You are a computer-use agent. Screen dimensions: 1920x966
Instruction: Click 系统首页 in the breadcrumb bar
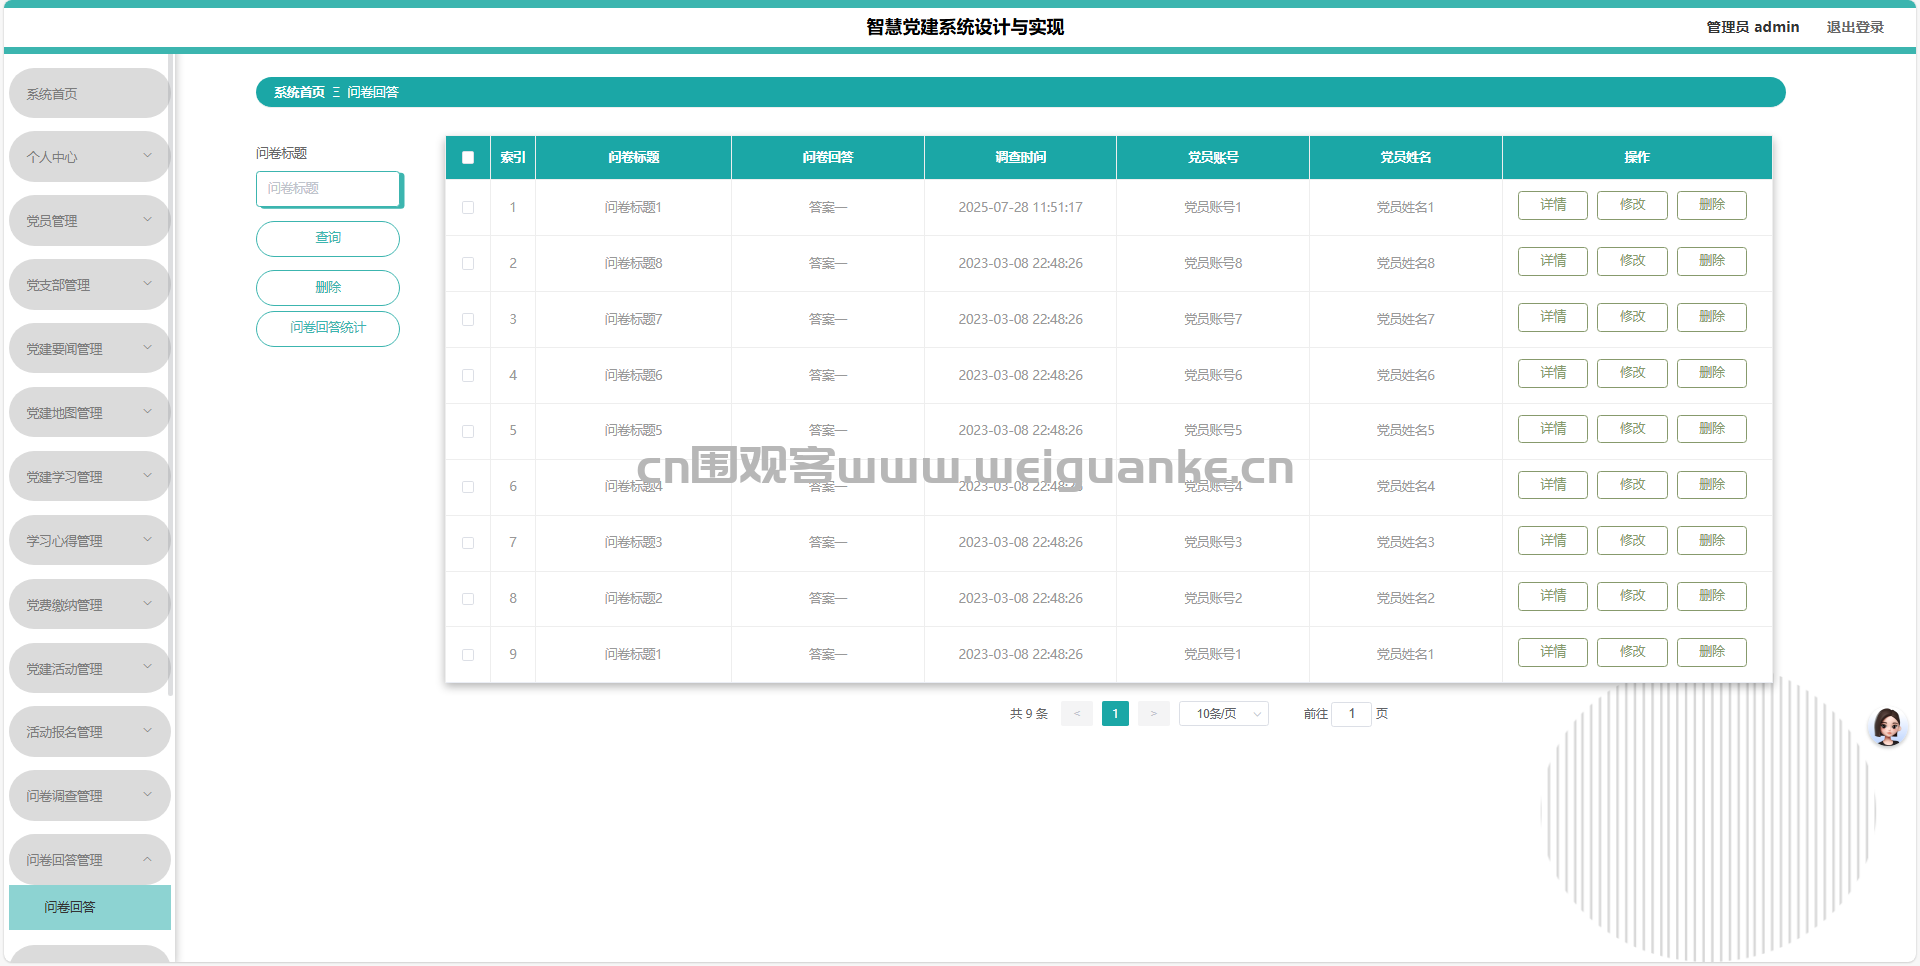point(299,92)
